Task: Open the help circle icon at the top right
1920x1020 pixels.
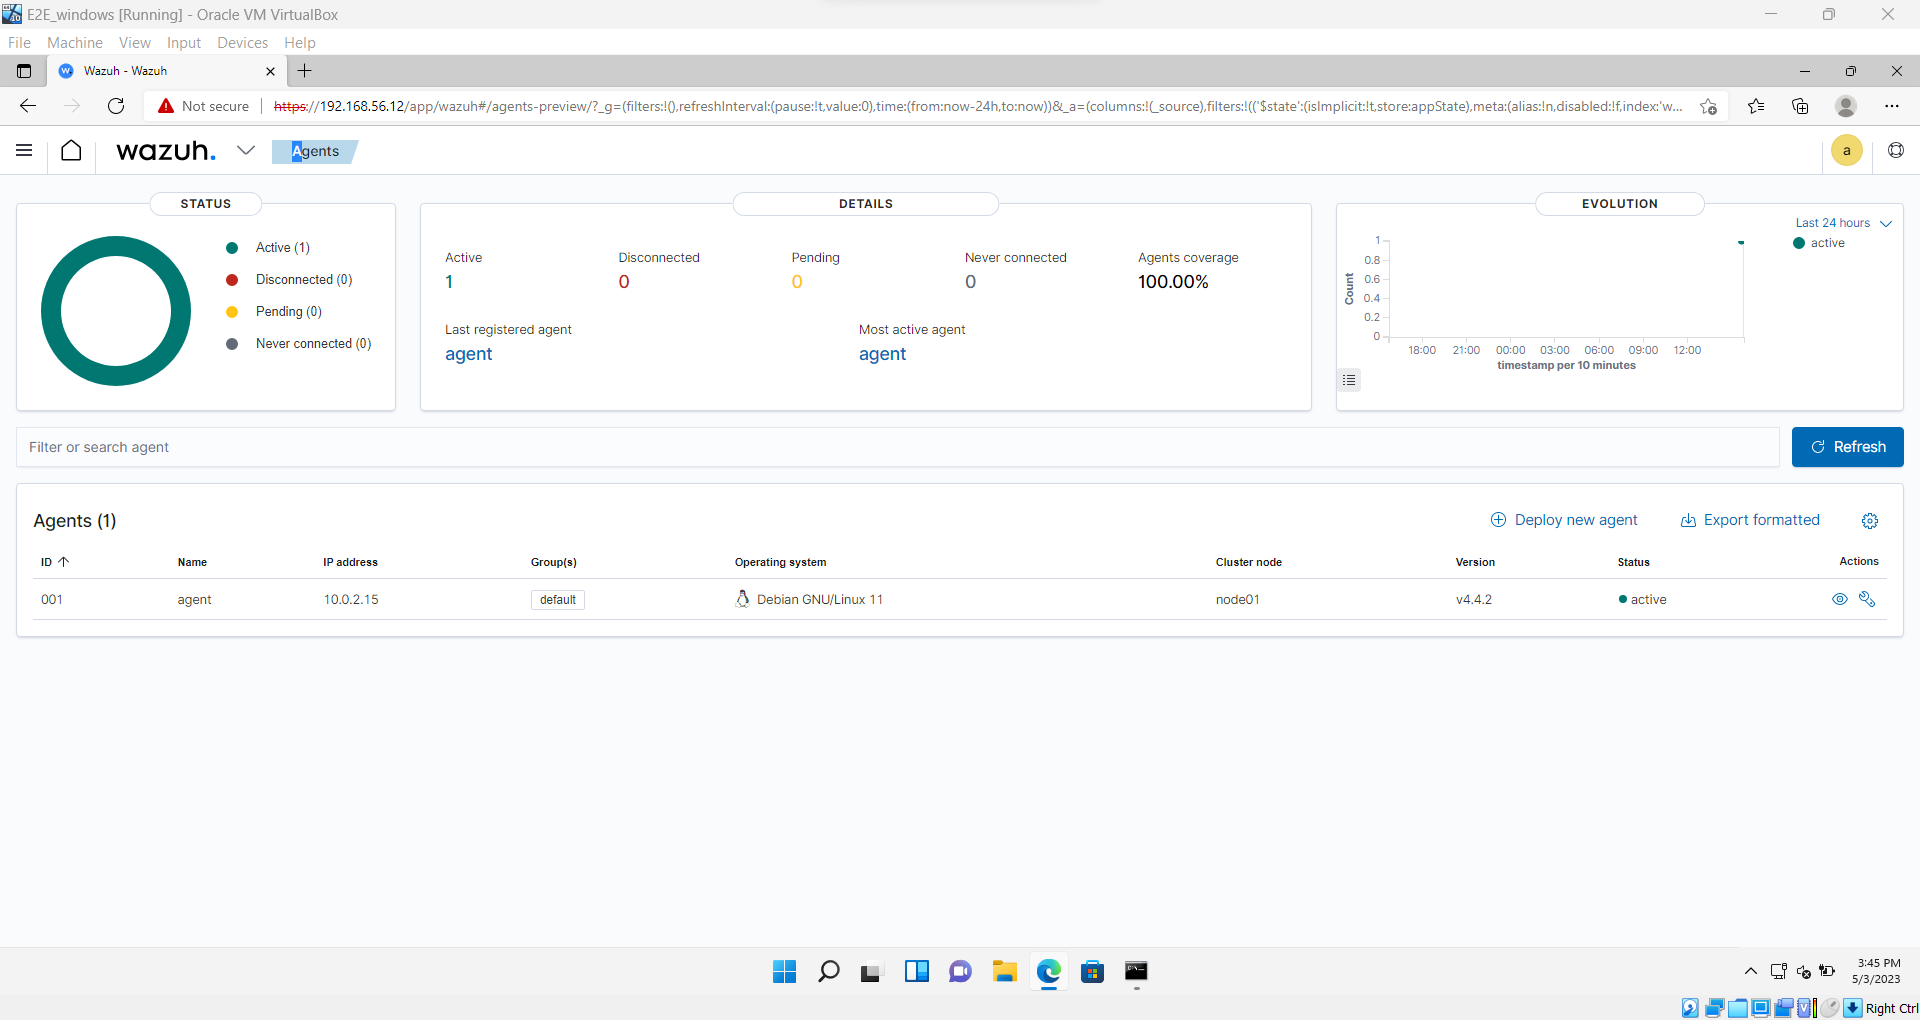Action: (x=1895, y=151)
